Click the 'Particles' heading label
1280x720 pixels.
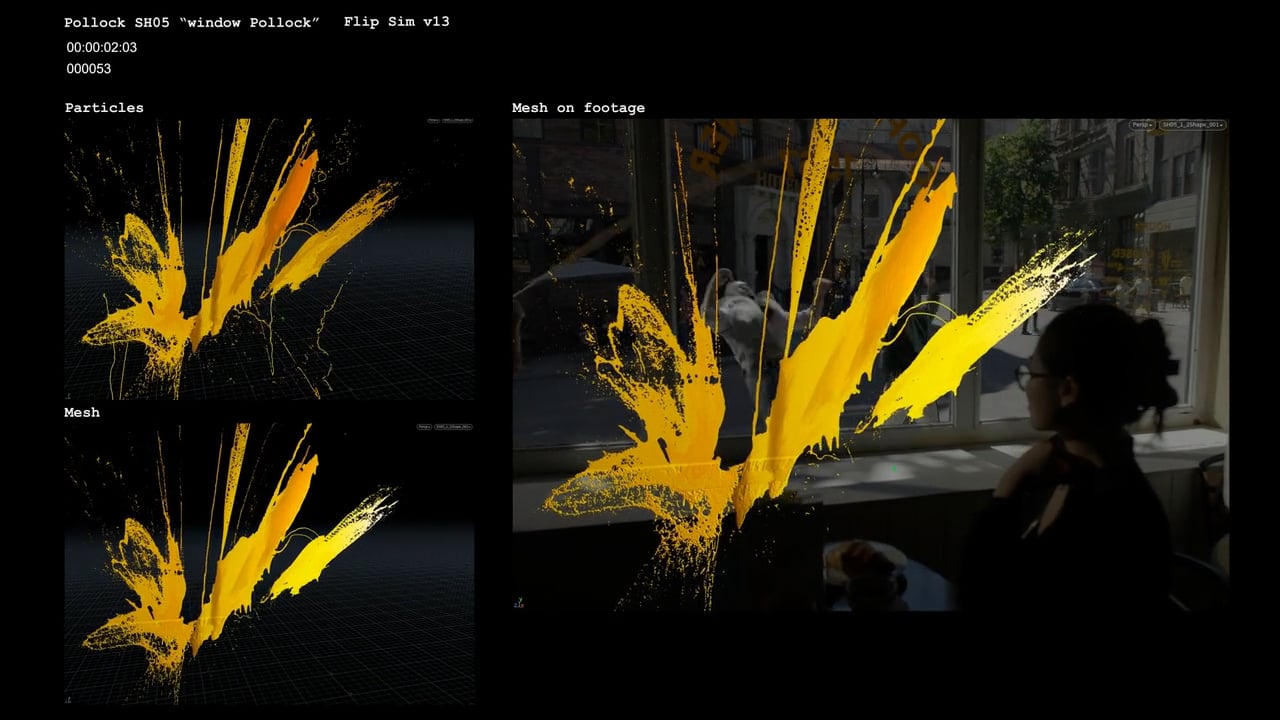click(x=104, y=107)
